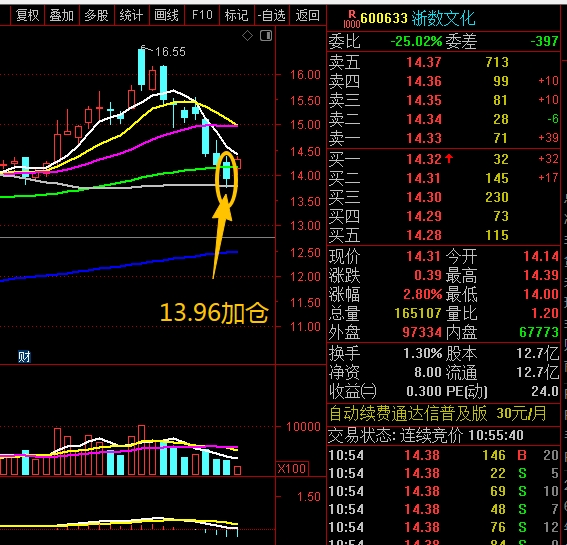Open the 叠加 overlay option

[61, 16]
